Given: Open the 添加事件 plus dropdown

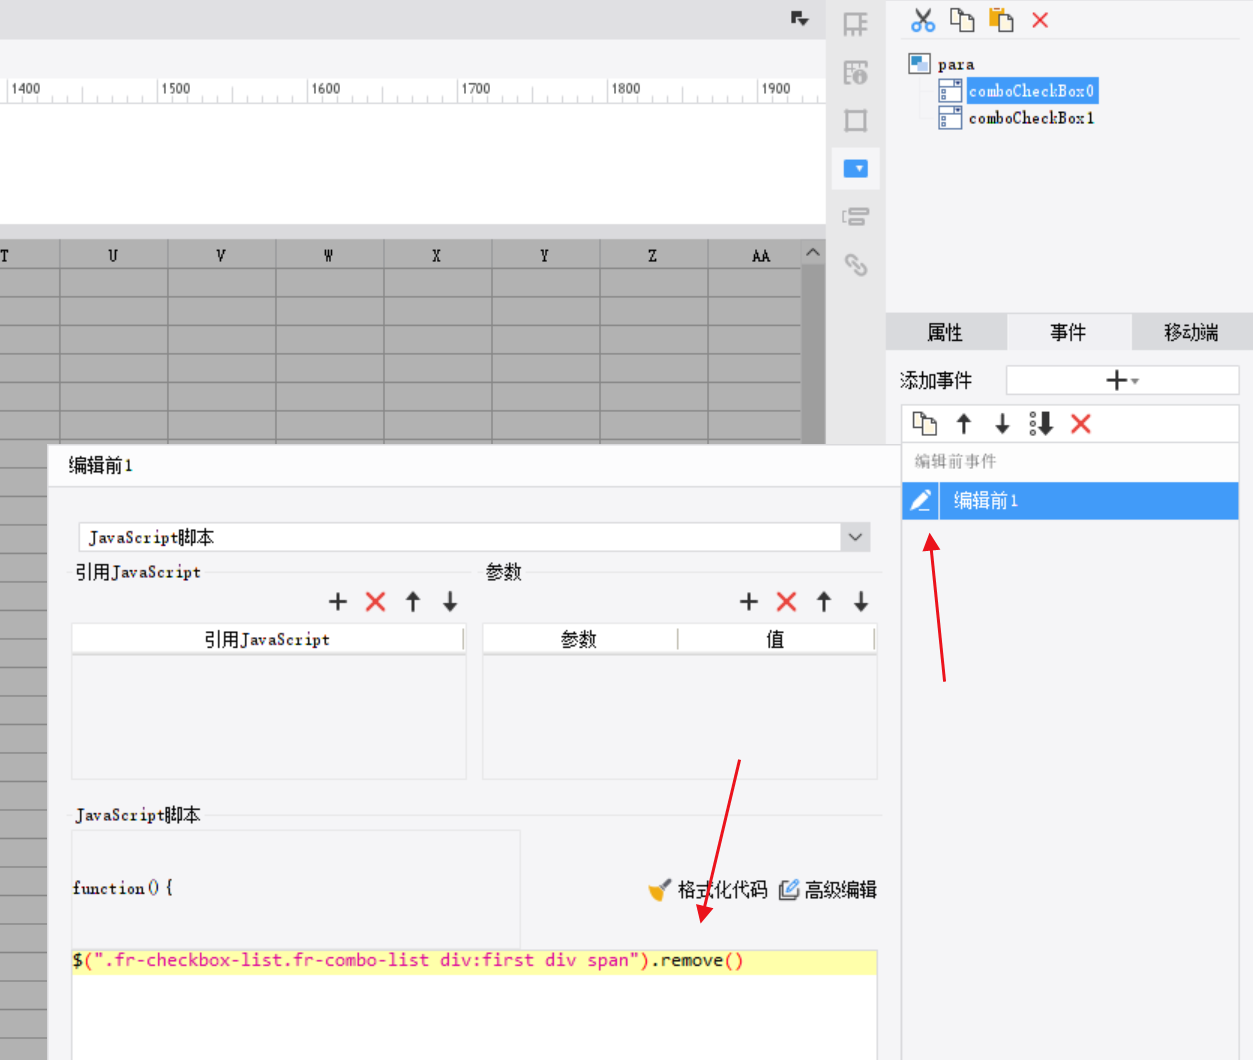Looking at the screenshot, I should (1122, 380).
